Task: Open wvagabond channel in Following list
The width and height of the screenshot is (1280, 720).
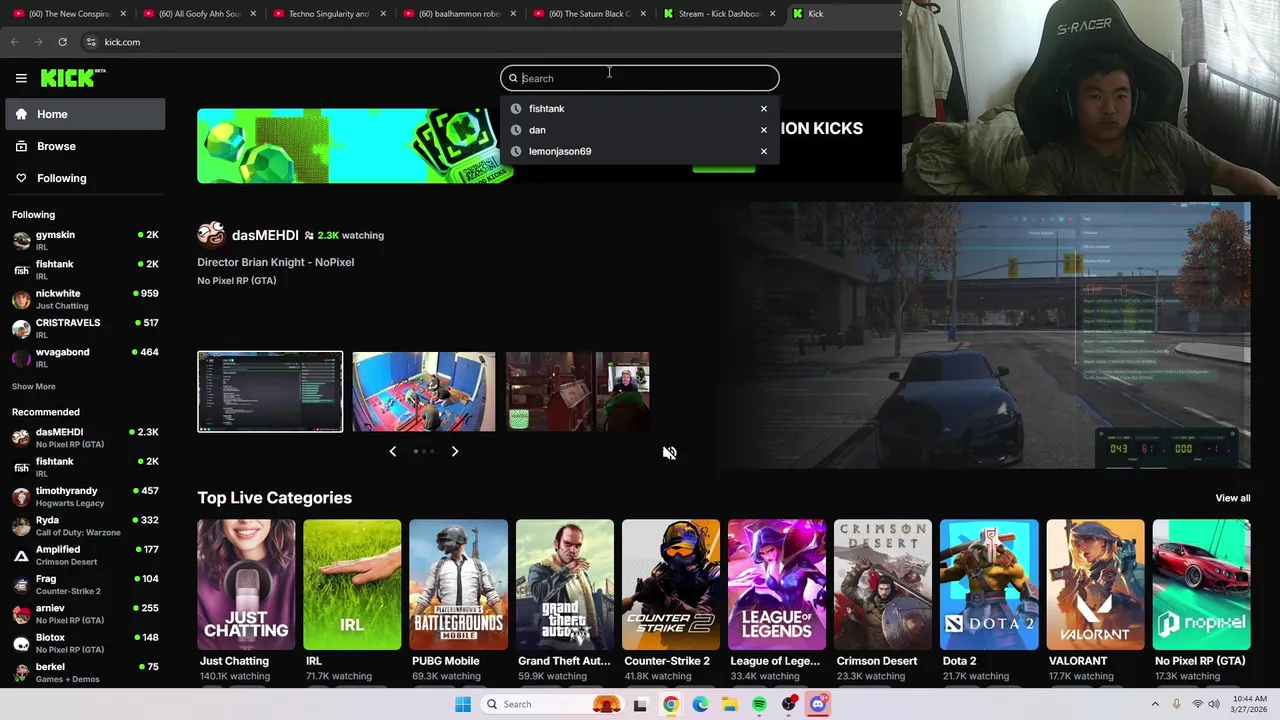Action: tap(85, 357)
